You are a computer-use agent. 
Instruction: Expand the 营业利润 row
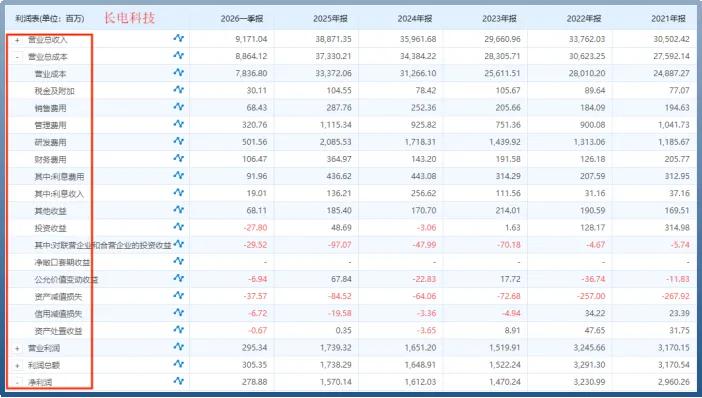17,349
